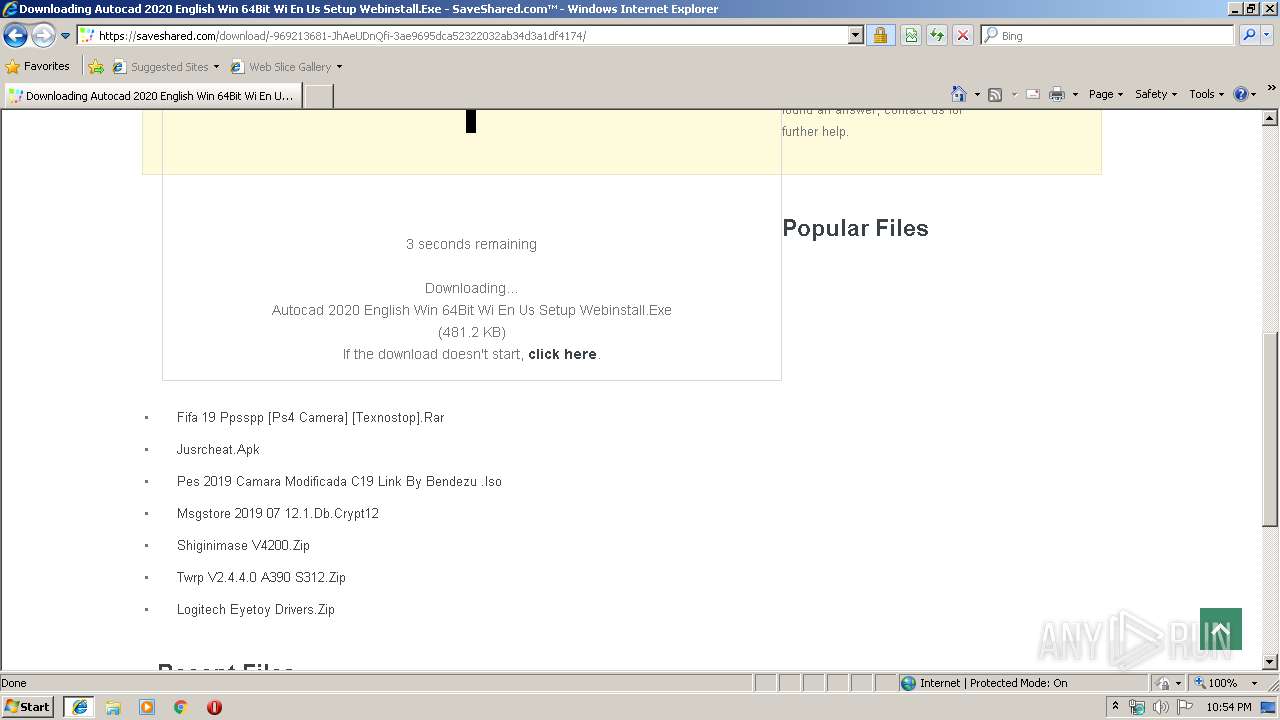Go forward with the Forward arrow button

[x=42, y=36]
